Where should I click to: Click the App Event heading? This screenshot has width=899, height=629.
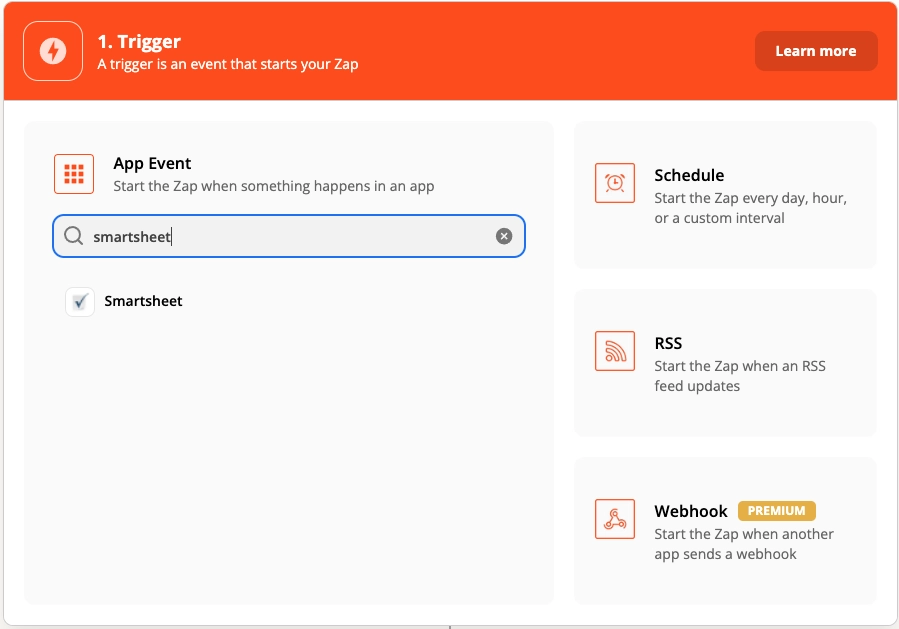[x=152, y=163]
